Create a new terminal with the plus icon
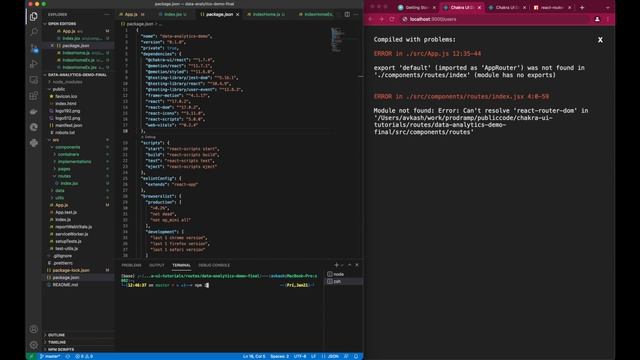This screenshot has width=640, height=360. click(x=336, y=265)
